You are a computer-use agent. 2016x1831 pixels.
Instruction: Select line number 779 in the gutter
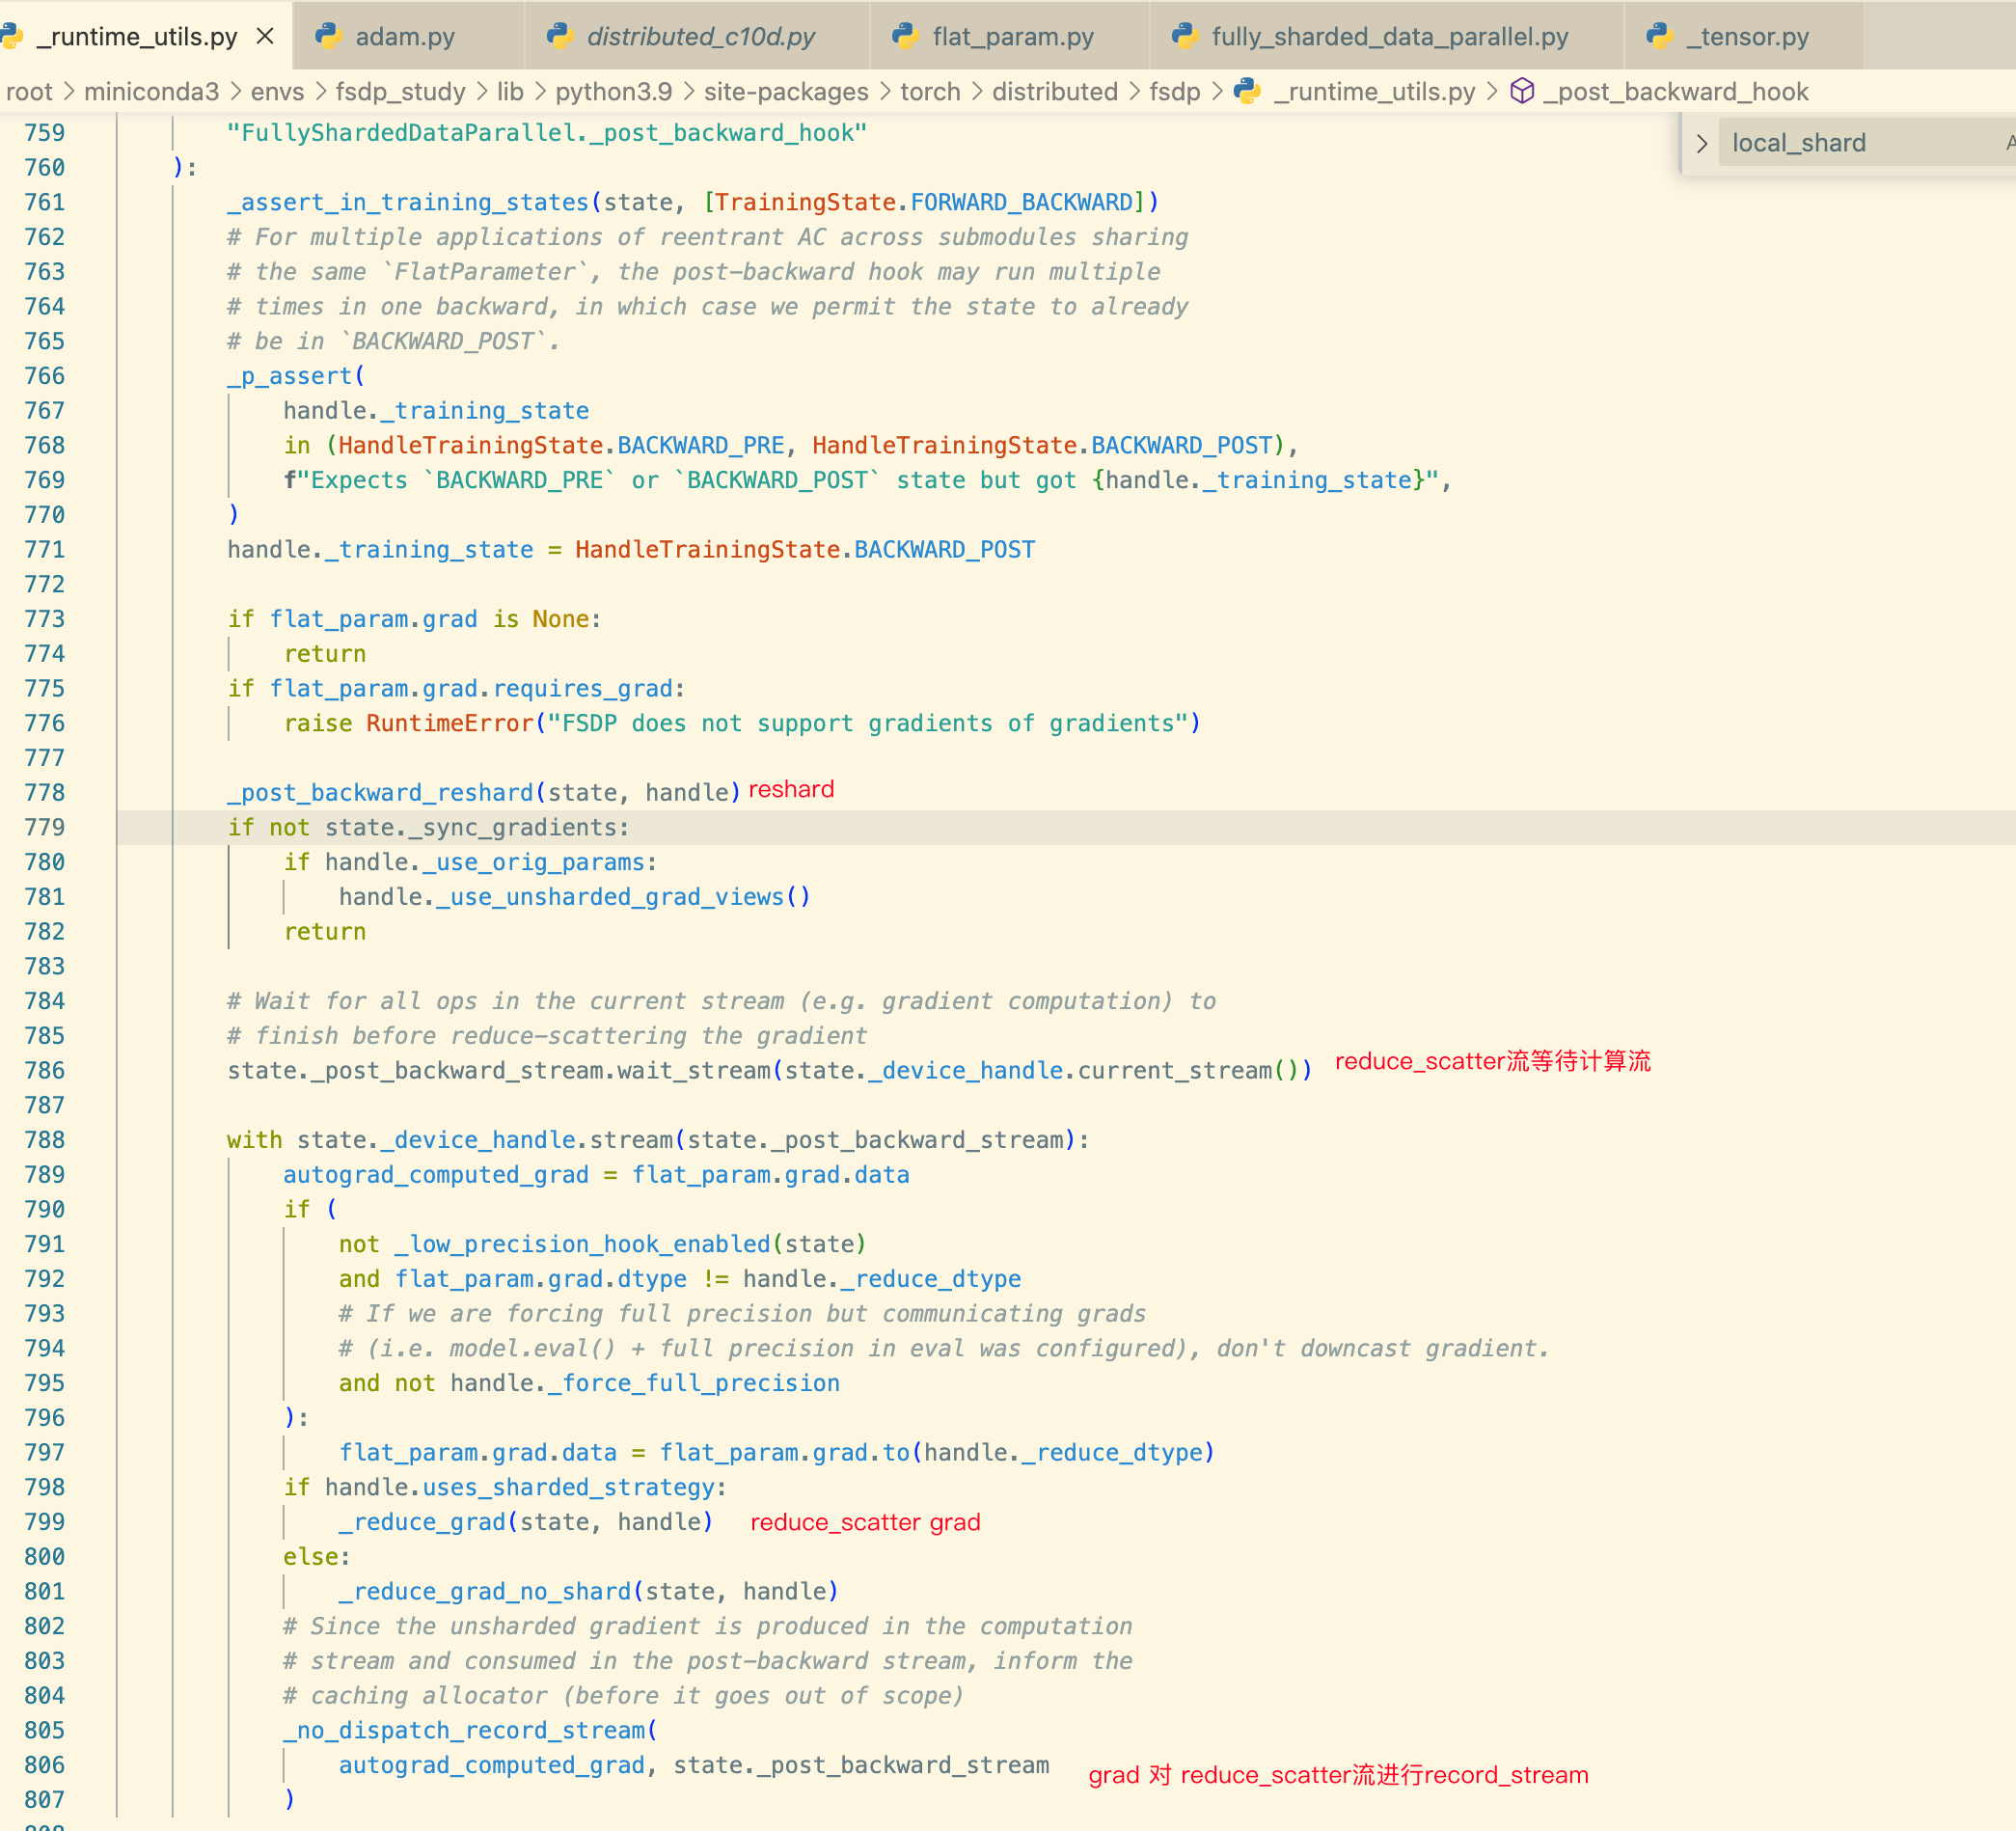tap(44, 827)
